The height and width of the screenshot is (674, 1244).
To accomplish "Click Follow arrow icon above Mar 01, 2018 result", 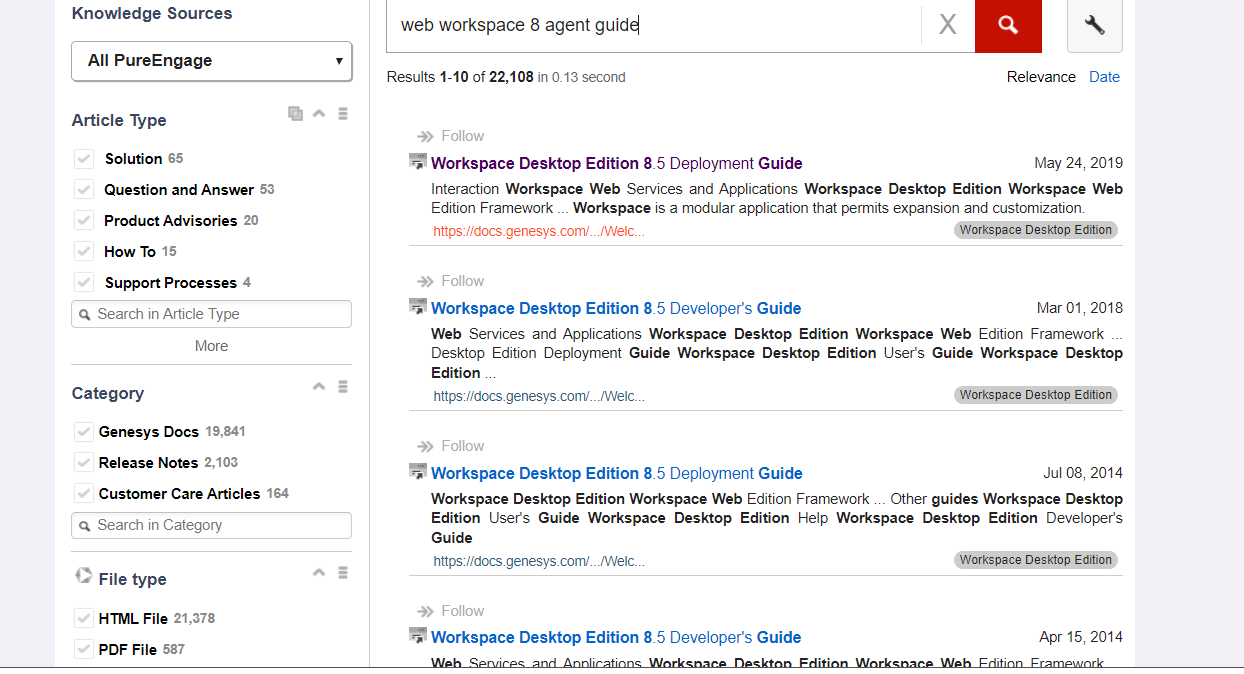I will point(425,281).
